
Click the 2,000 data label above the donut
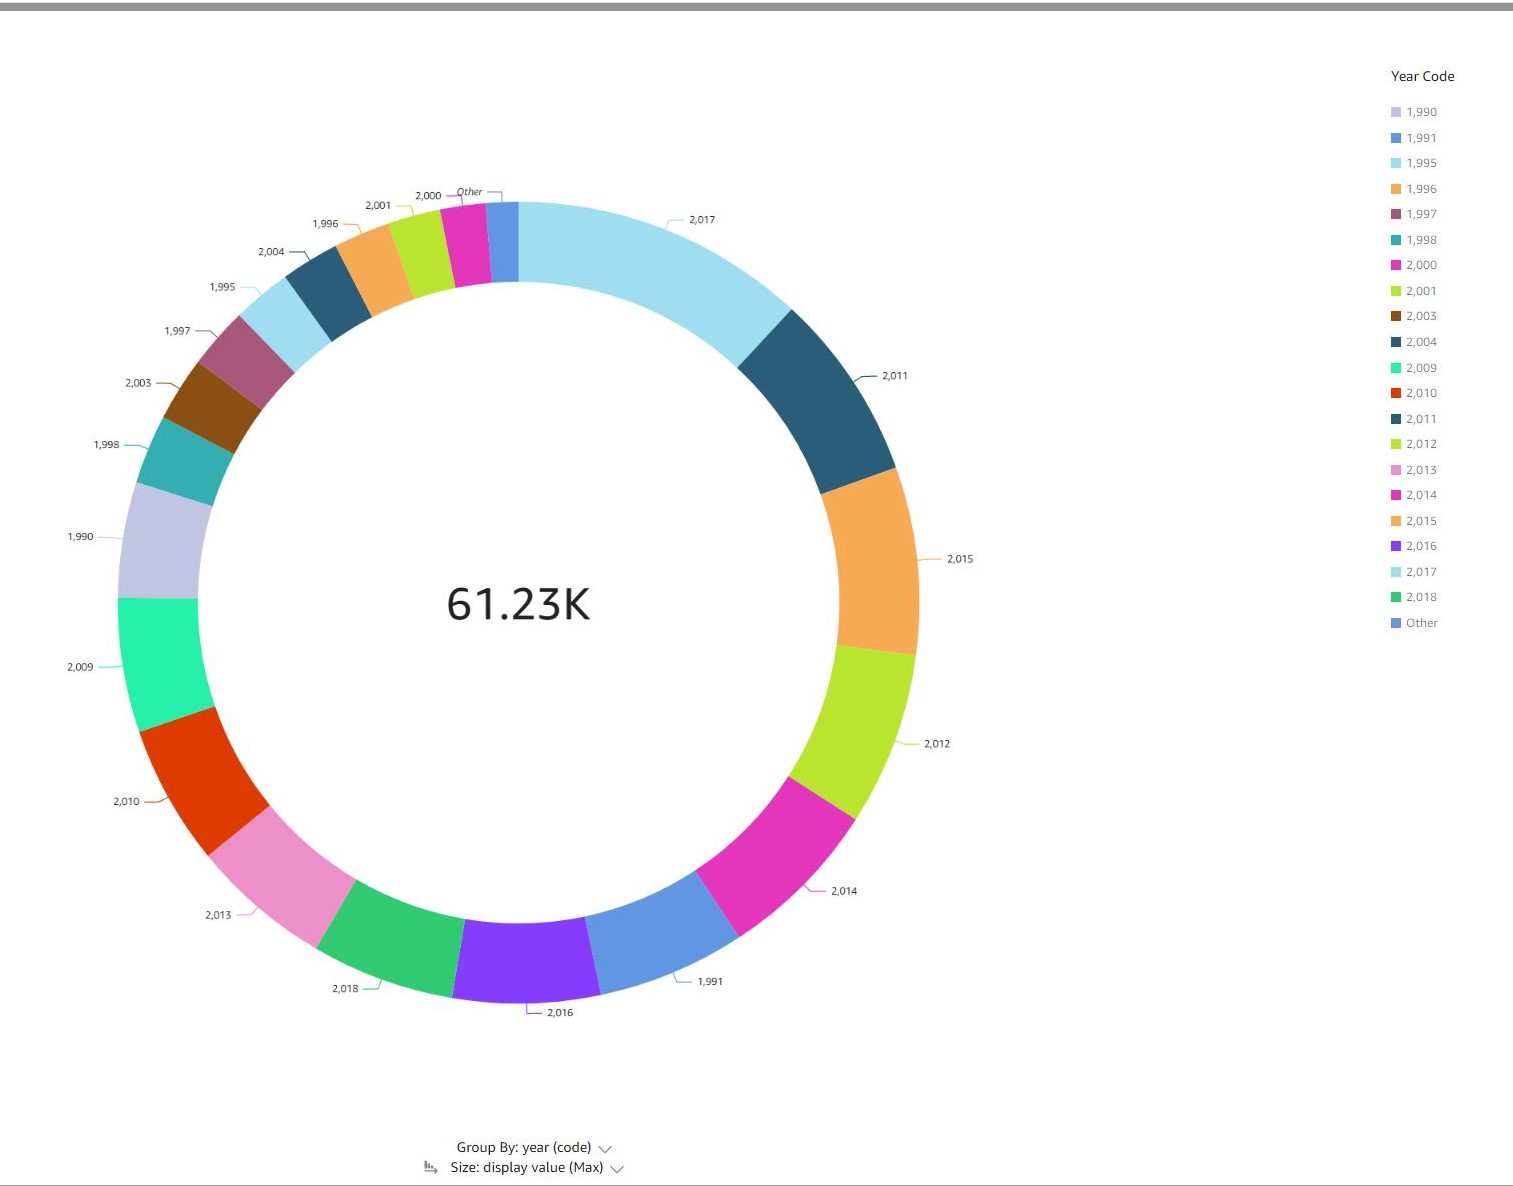click(428, 196)
